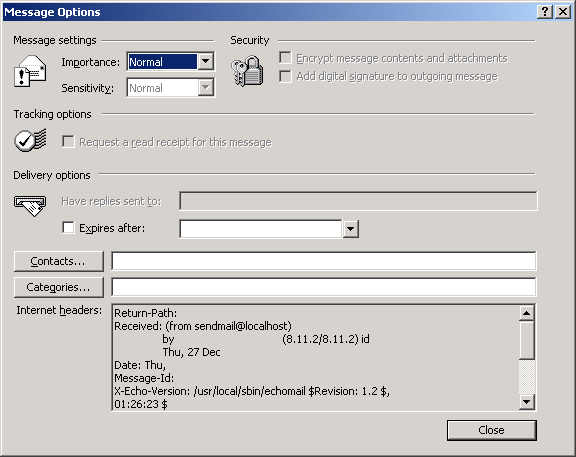Open the Expires after date dropdown arrow

(351, 229)
